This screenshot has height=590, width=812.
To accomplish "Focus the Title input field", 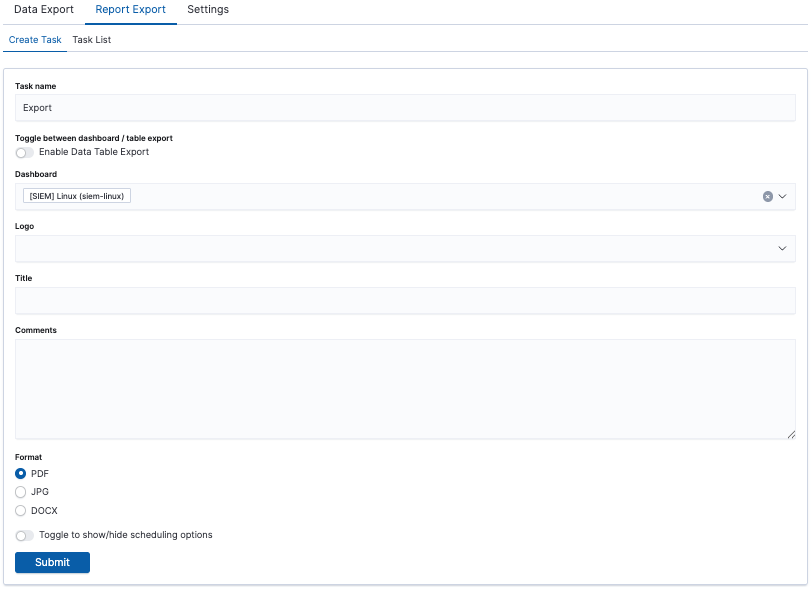I will 405,301.
